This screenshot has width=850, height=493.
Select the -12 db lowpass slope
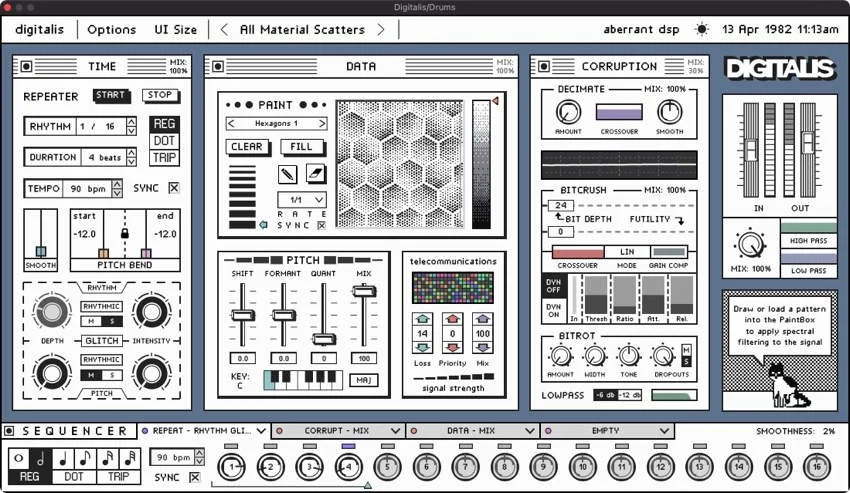point(629,395)
